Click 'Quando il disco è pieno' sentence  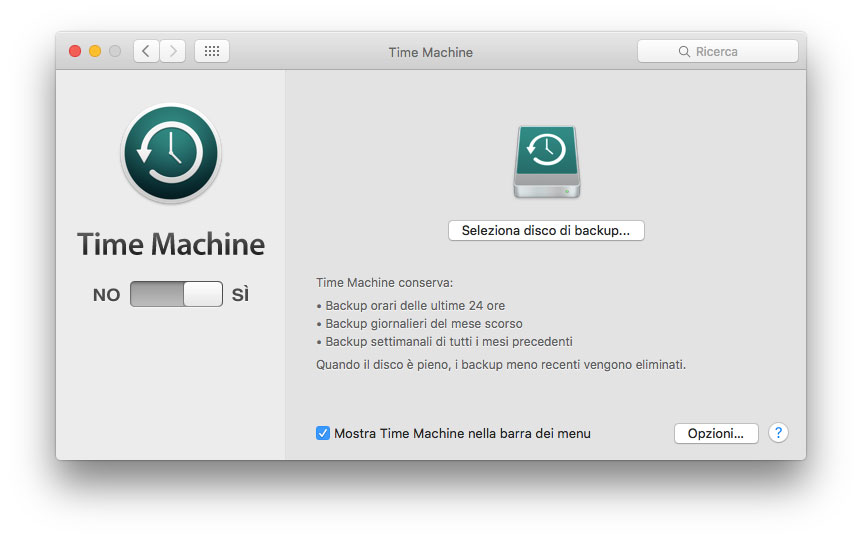tap(501, 365)
